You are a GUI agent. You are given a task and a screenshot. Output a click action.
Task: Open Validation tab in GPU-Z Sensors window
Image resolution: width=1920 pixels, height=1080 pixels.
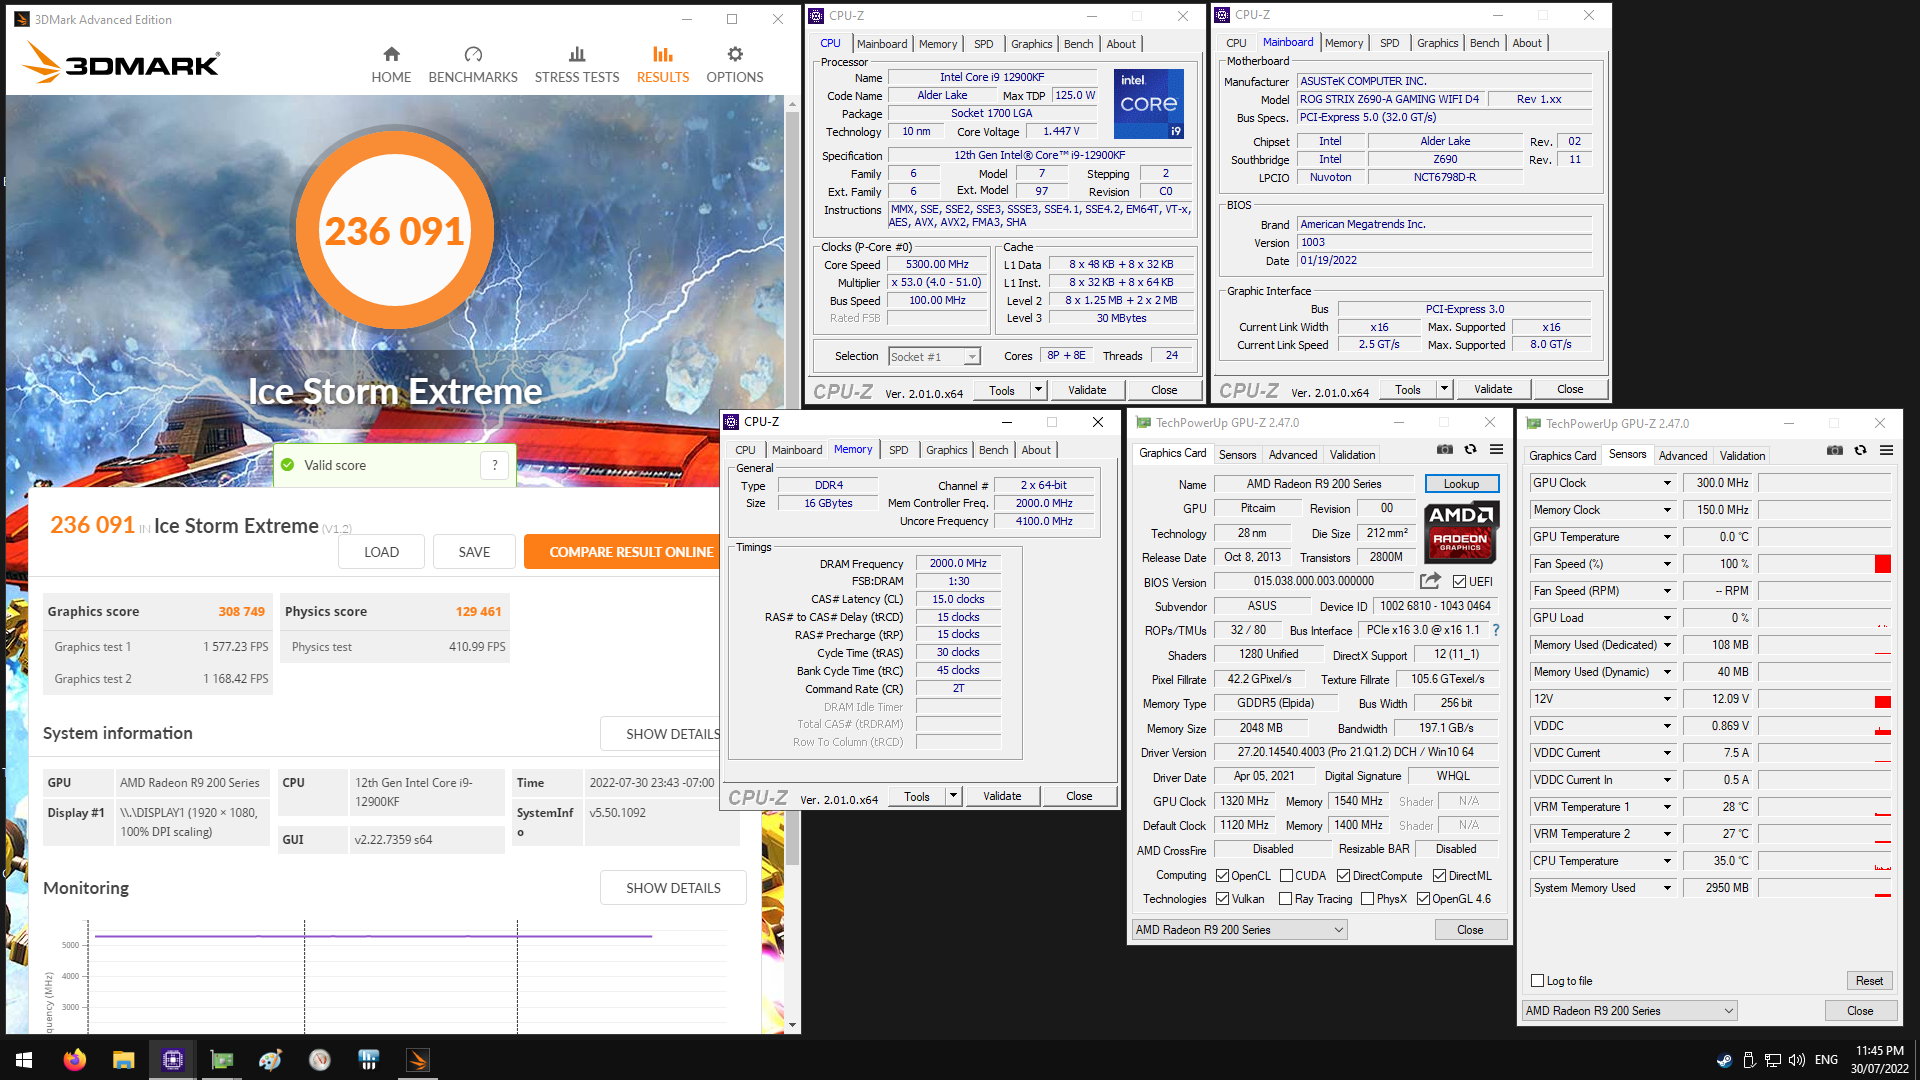point(1742,456)
